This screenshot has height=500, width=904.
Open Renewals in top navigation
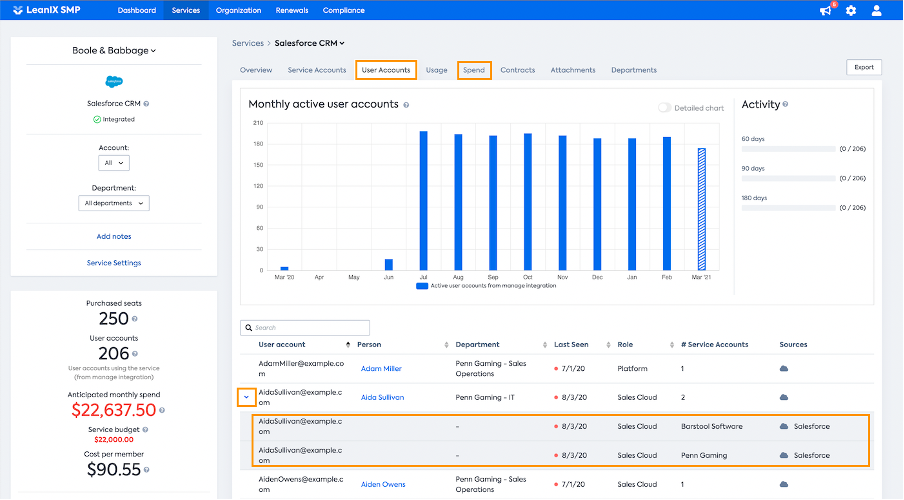292,10
